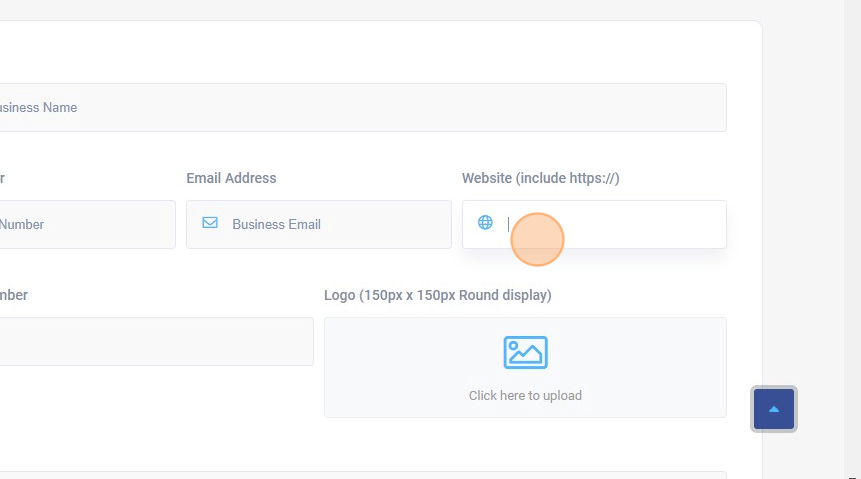Click the Email Address field label
The image size is (861, 479).
pyautogui.click(x=231, y=178)
